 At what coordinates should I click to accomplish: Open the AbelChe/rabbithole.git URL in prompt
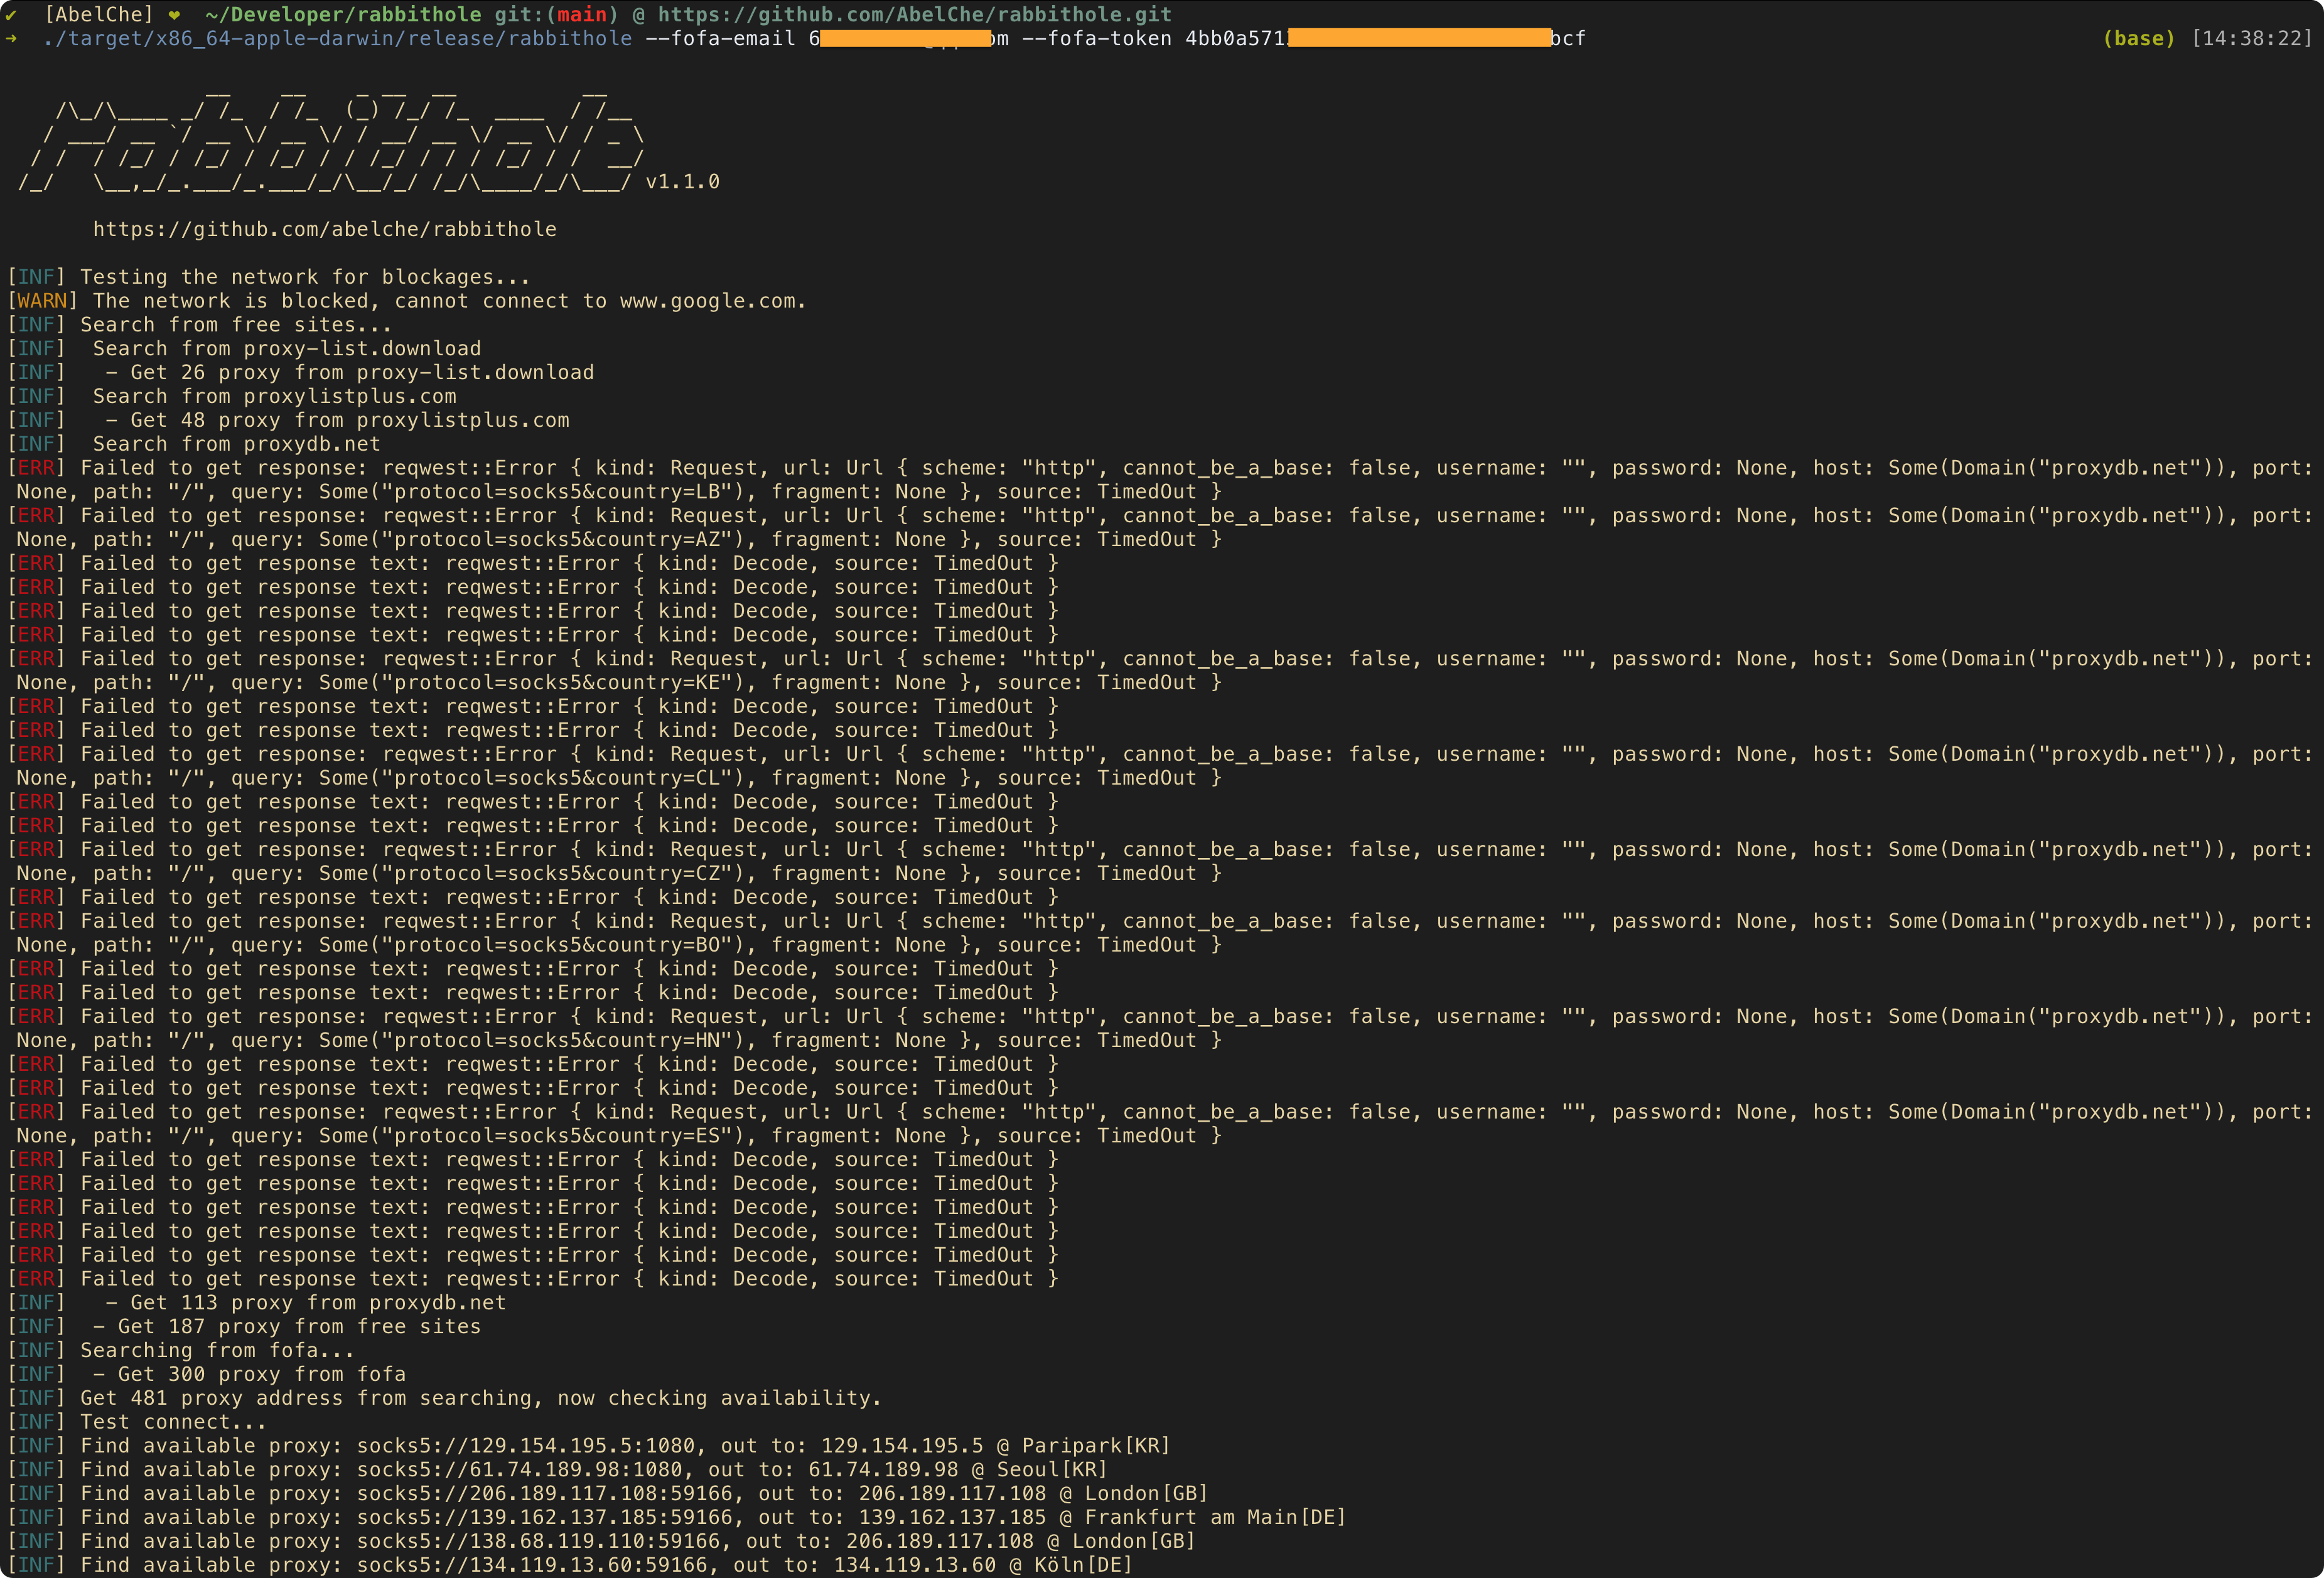[x=914, y=14]
